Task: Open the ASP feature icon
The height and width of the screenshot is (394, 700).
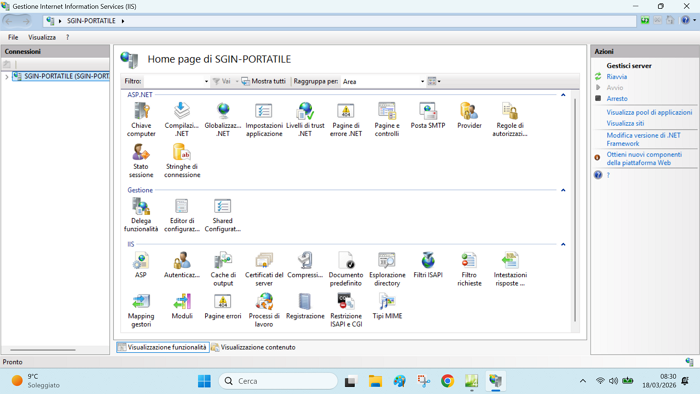Action: pyautogui.click(x=141, y=265)
